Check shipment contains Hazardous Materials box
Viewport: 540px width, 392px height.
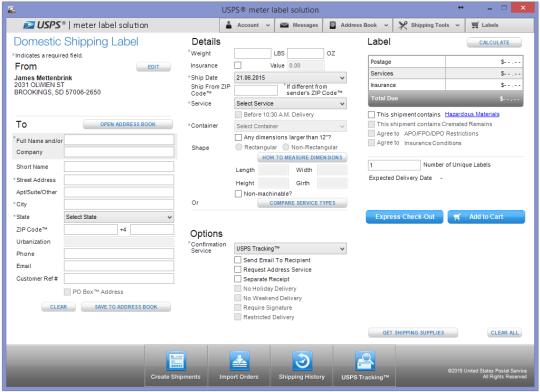(x=371, y=114)
